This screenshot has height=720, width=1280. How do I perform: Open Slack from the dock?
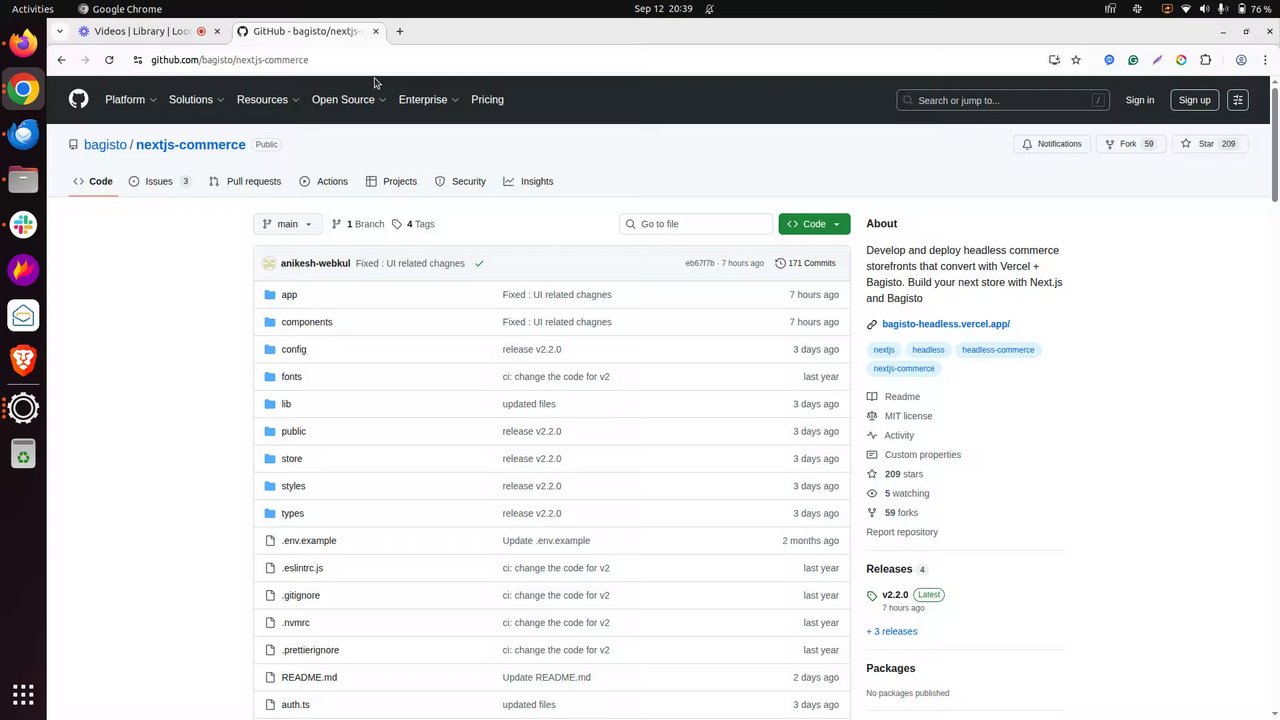point(23,225)
